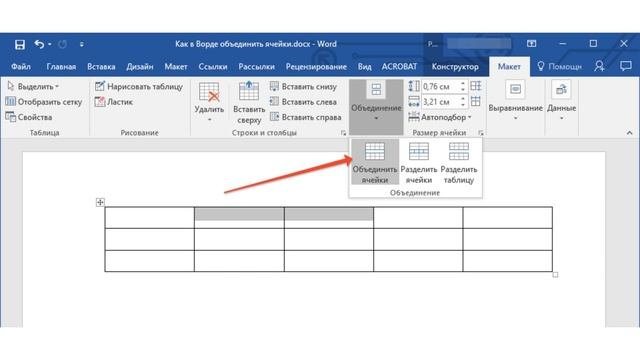Click Разделить таблицу split table

coord(459,162)
